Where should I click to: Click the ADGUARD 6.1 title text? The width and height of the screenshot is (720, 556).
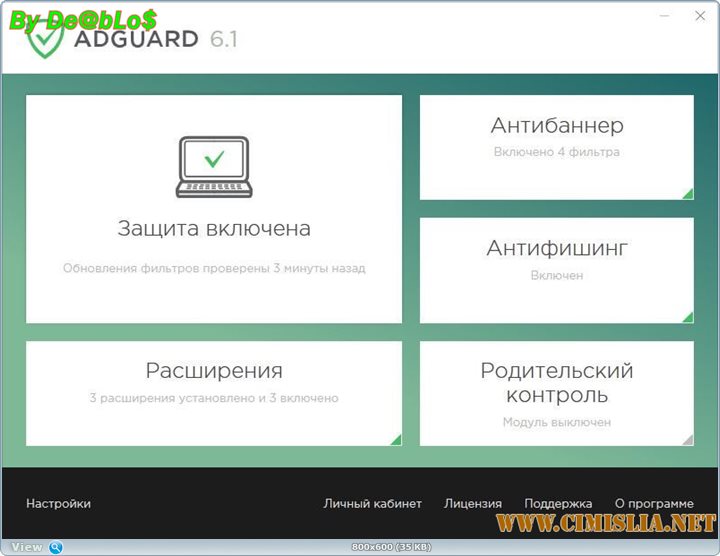156,39
